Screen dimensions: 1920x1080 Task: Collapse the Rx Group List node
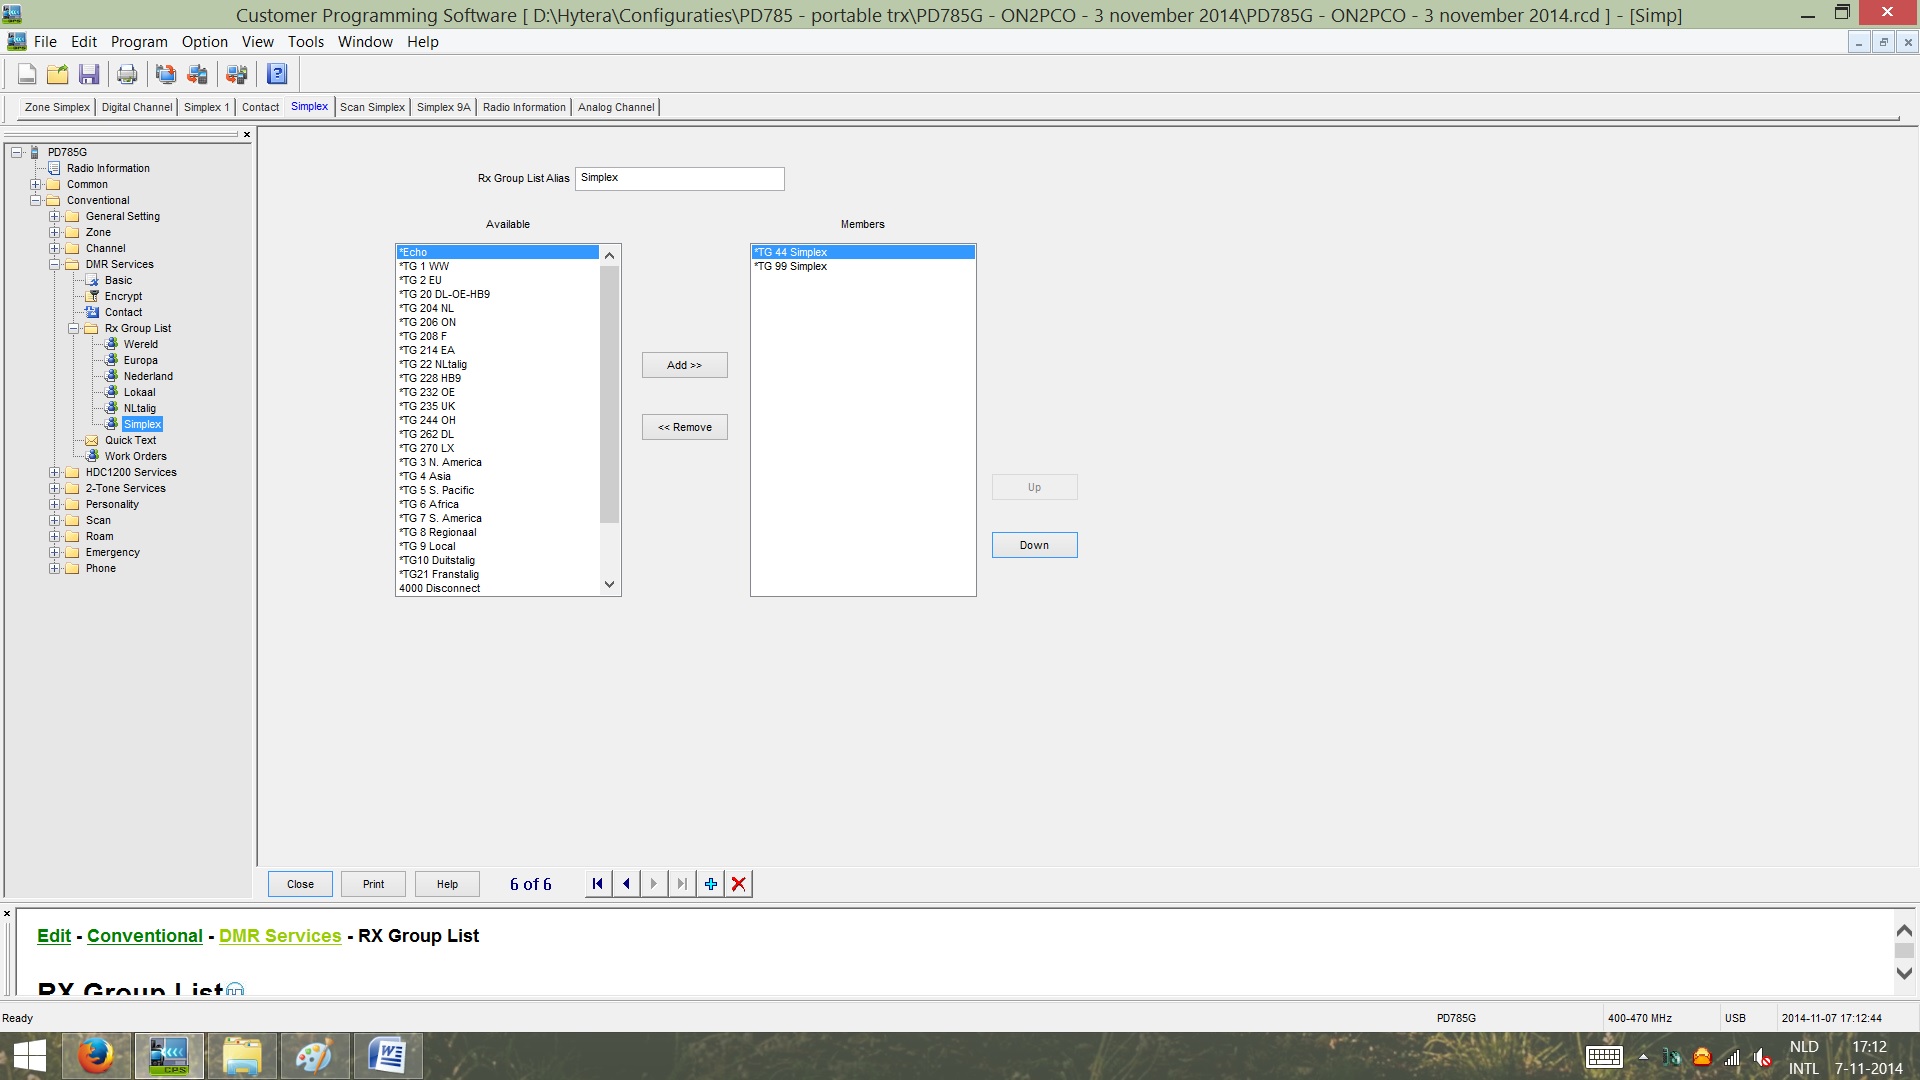(74, 328)
